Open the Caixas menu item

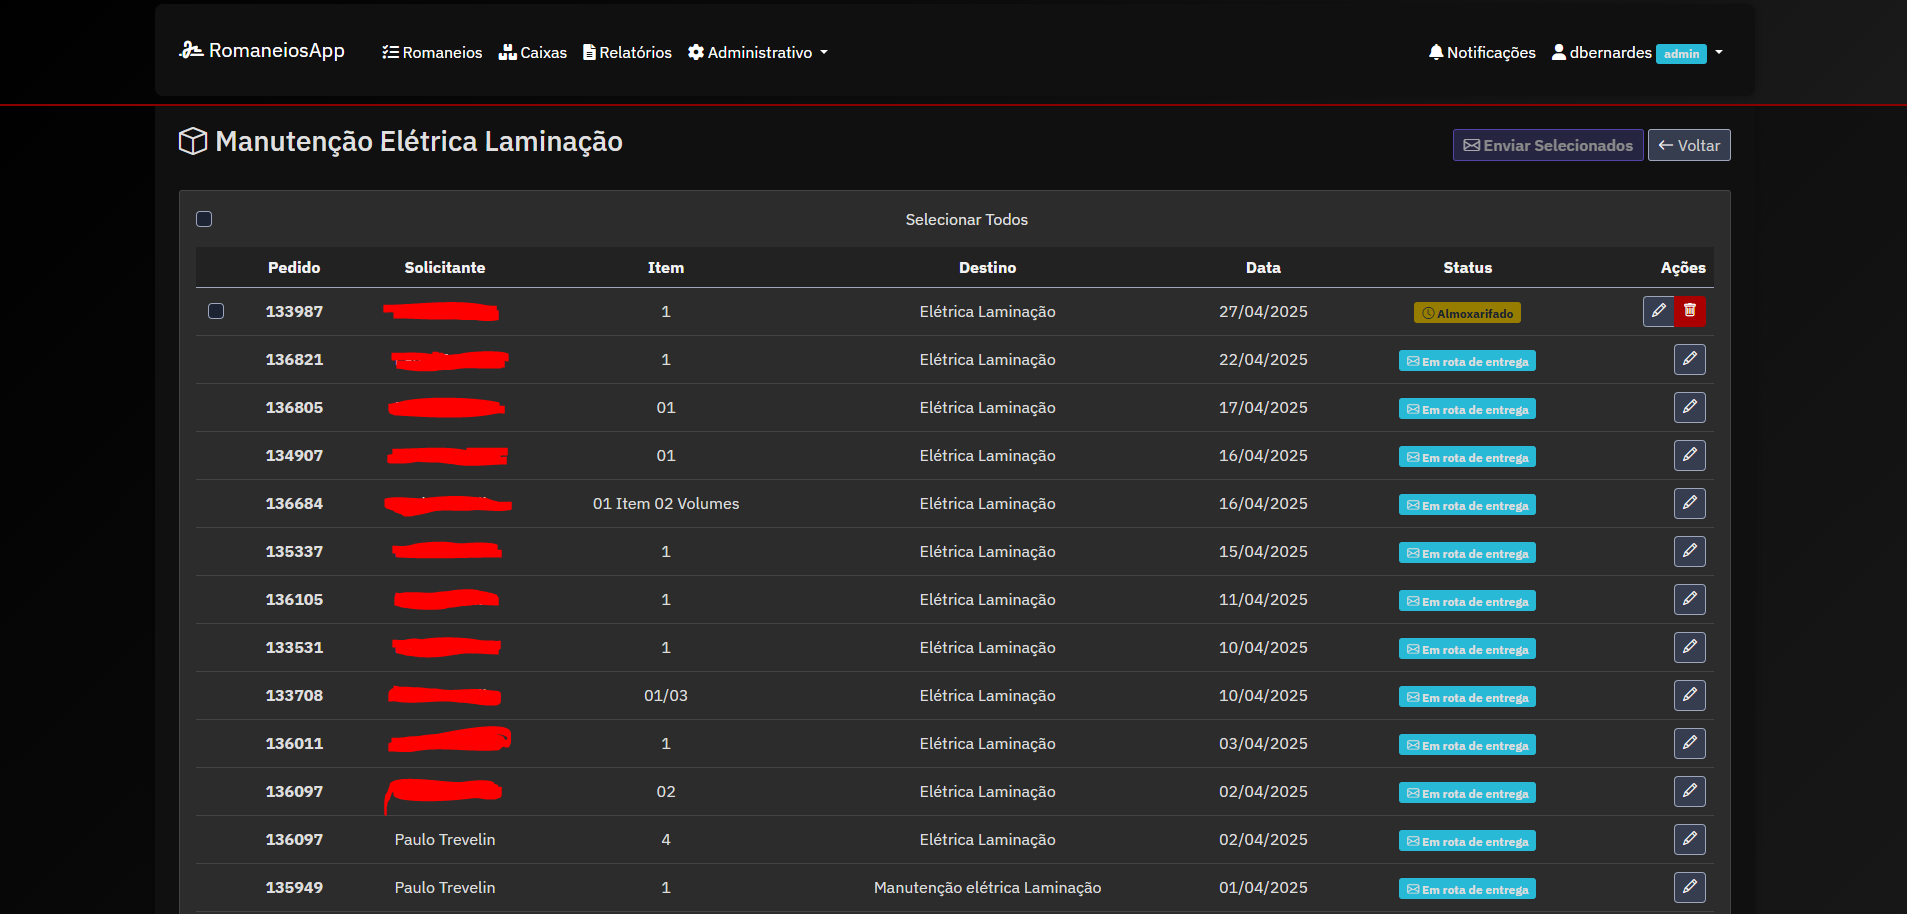click(533, 52)
